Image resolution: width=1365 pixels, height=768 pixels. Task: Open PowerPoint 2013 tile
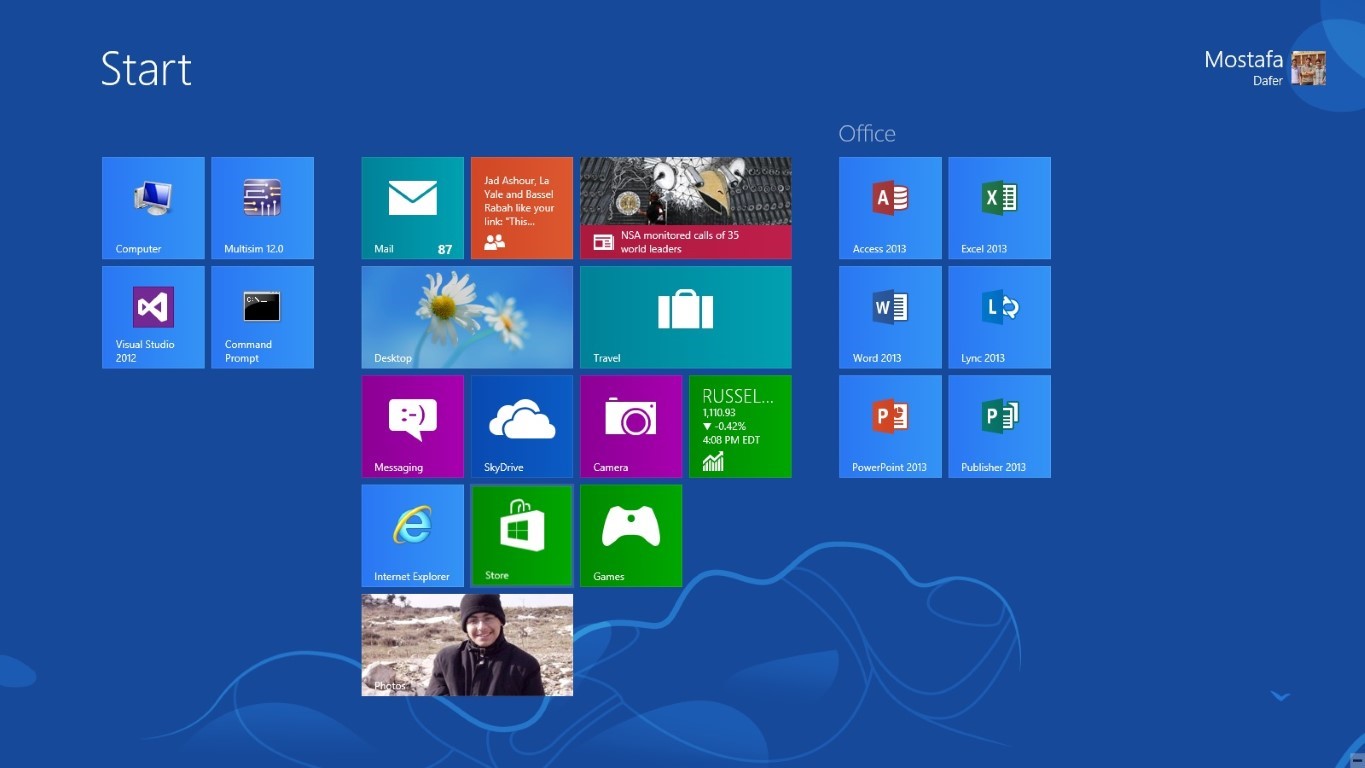tap(890, 426)
